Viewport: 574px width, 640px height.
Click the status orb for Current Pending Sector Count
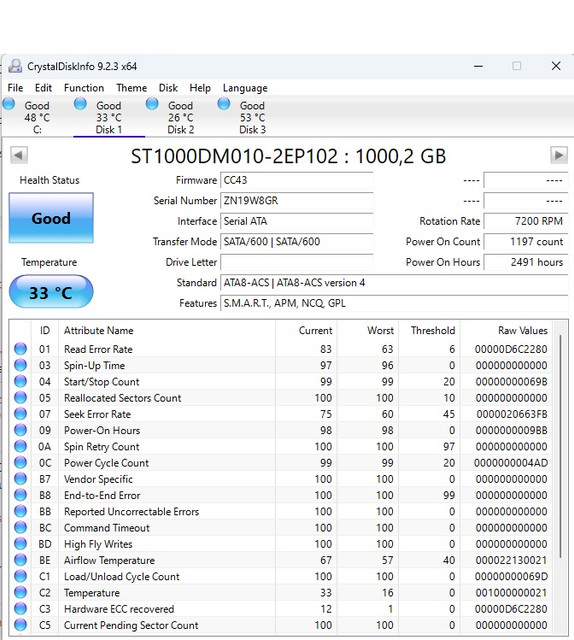point(20,624)
